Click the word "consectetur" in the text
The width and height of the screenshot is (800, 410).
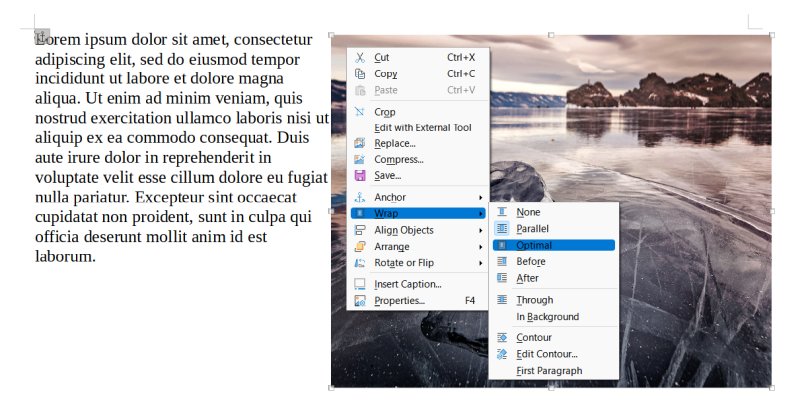coord(273,39)
